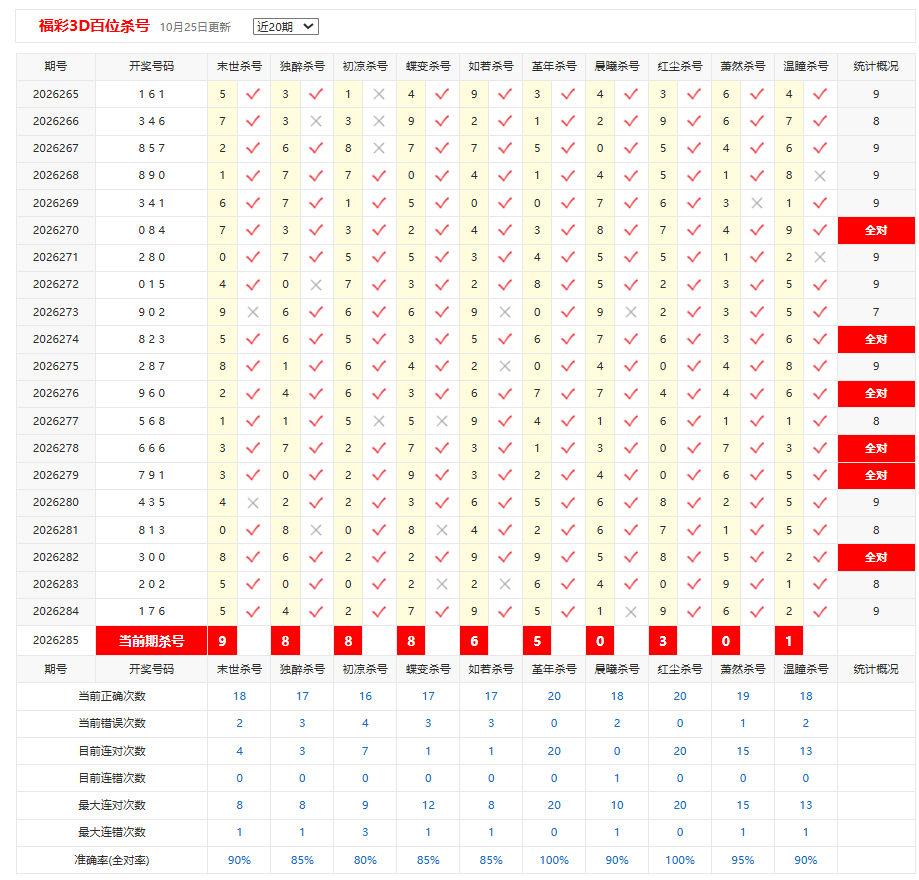Click the 最大连错次数 row label

click(x=112, y=833)
